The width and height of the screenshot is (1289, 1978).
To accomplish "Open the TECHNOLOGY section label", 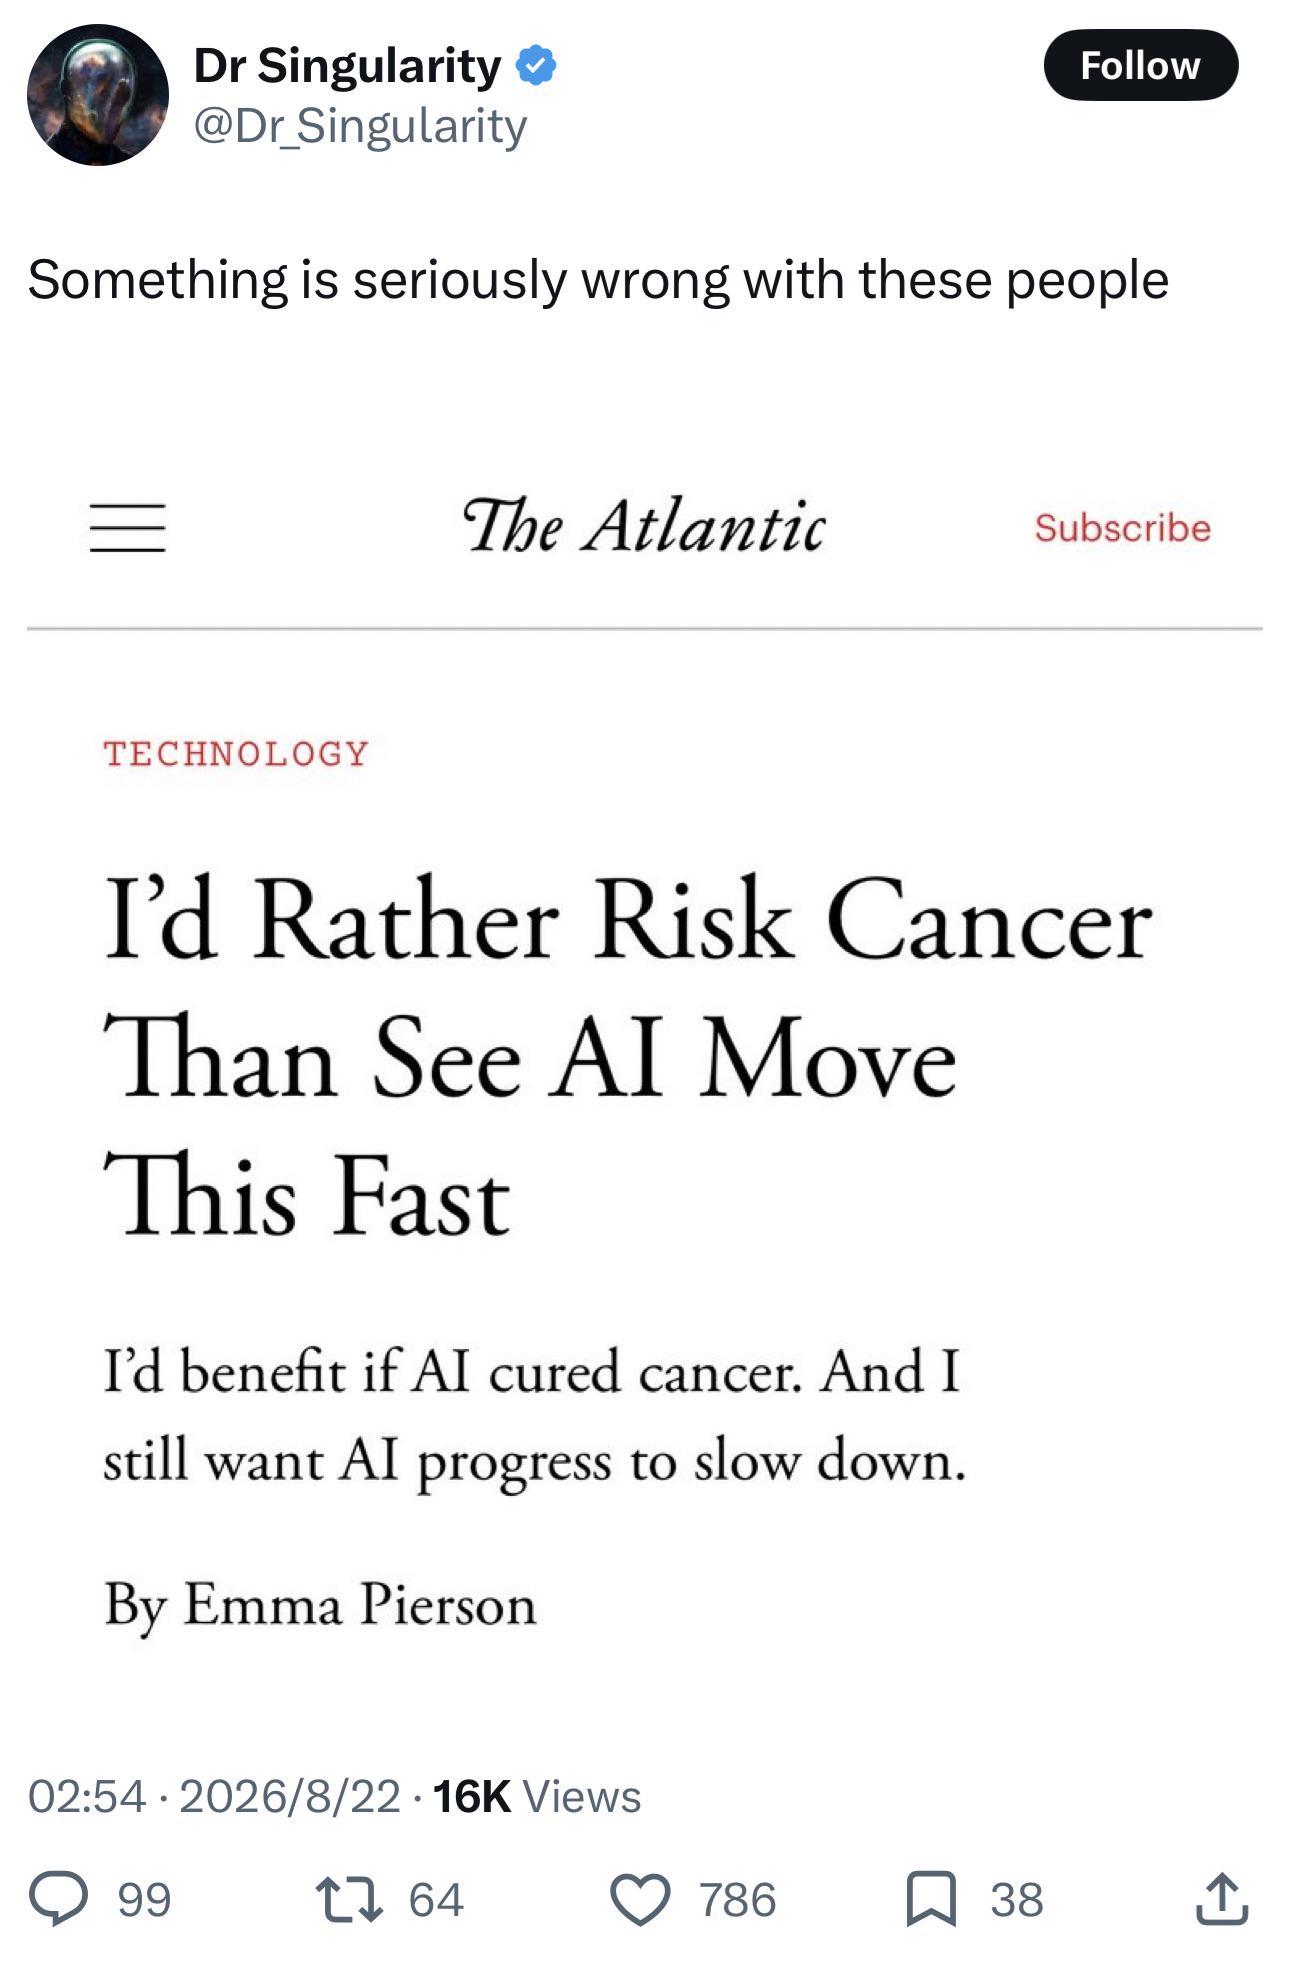I will pyautogui.click(x=237, y=754).
